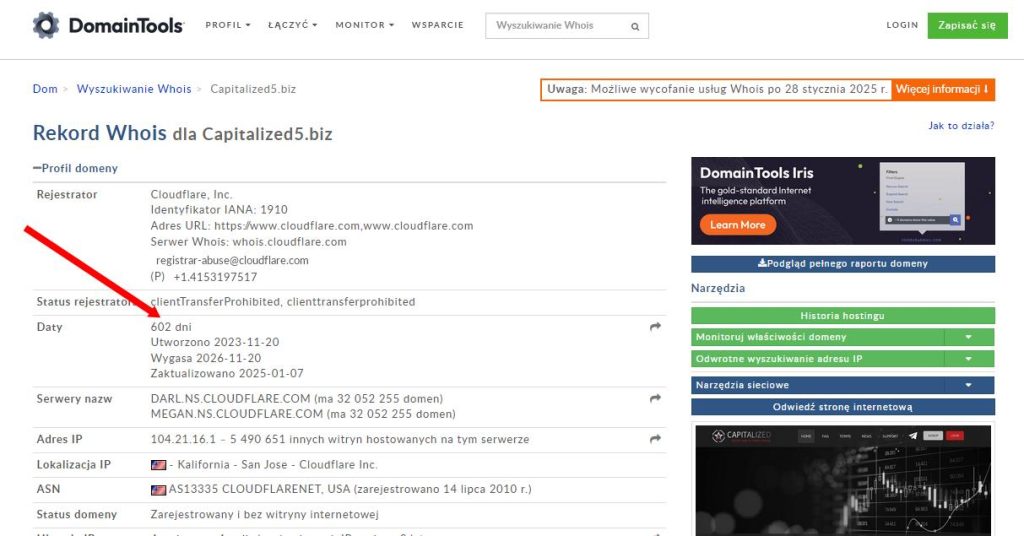Click the search magnifier icon in Whois box
1024x536 pixels.
[x=635, y=27]
